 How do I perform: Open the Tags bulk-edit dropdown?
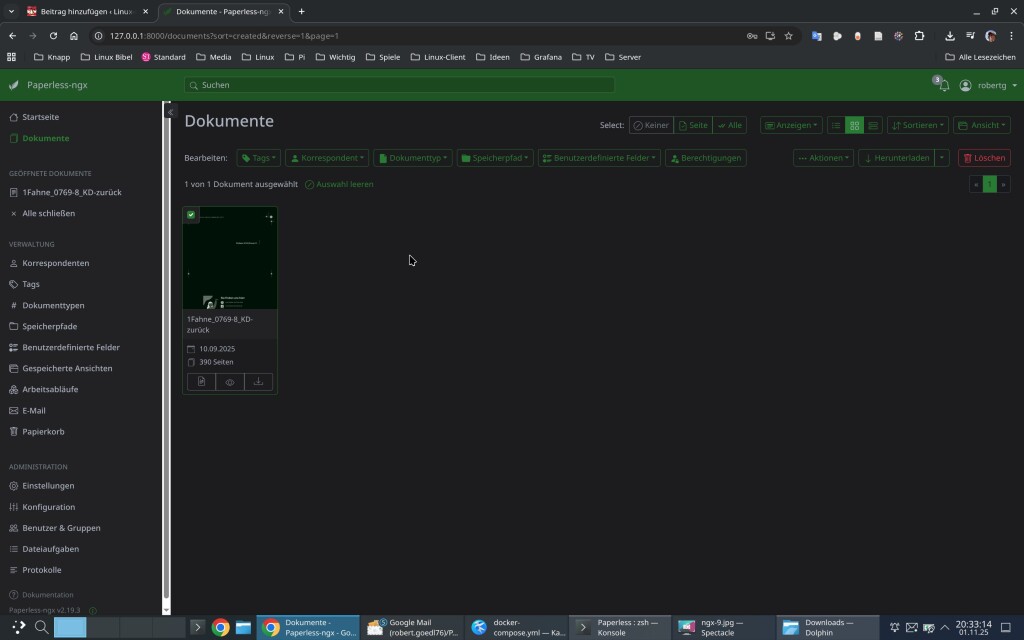258,158
